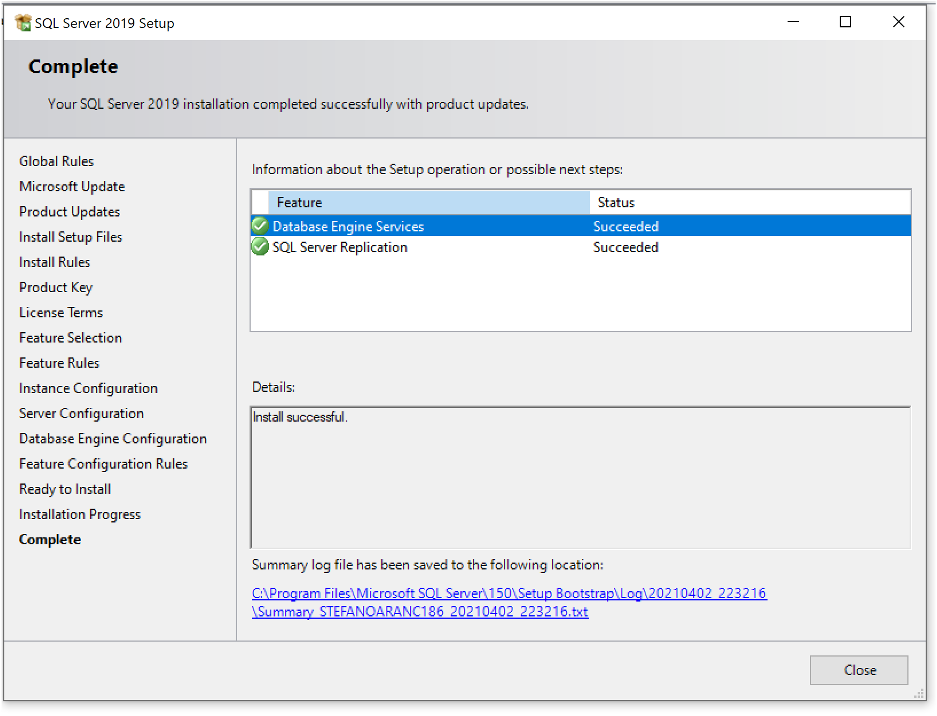Select the SQL Server Replication row
This screenshot has width=937, height=716.
coord(581,247)
